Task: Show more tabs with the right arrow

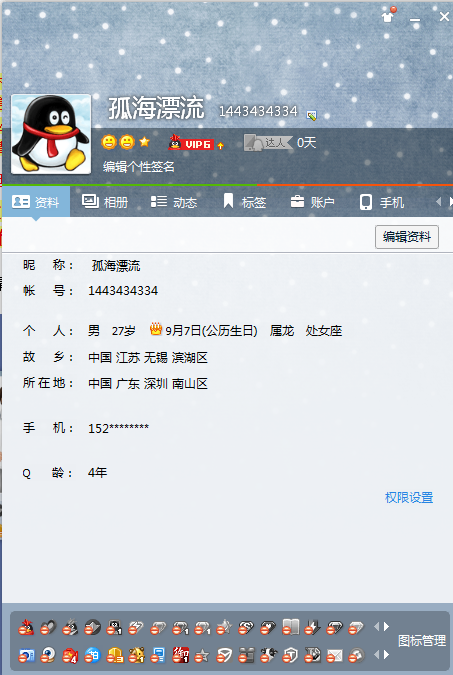Action: (x=450, y=201)
